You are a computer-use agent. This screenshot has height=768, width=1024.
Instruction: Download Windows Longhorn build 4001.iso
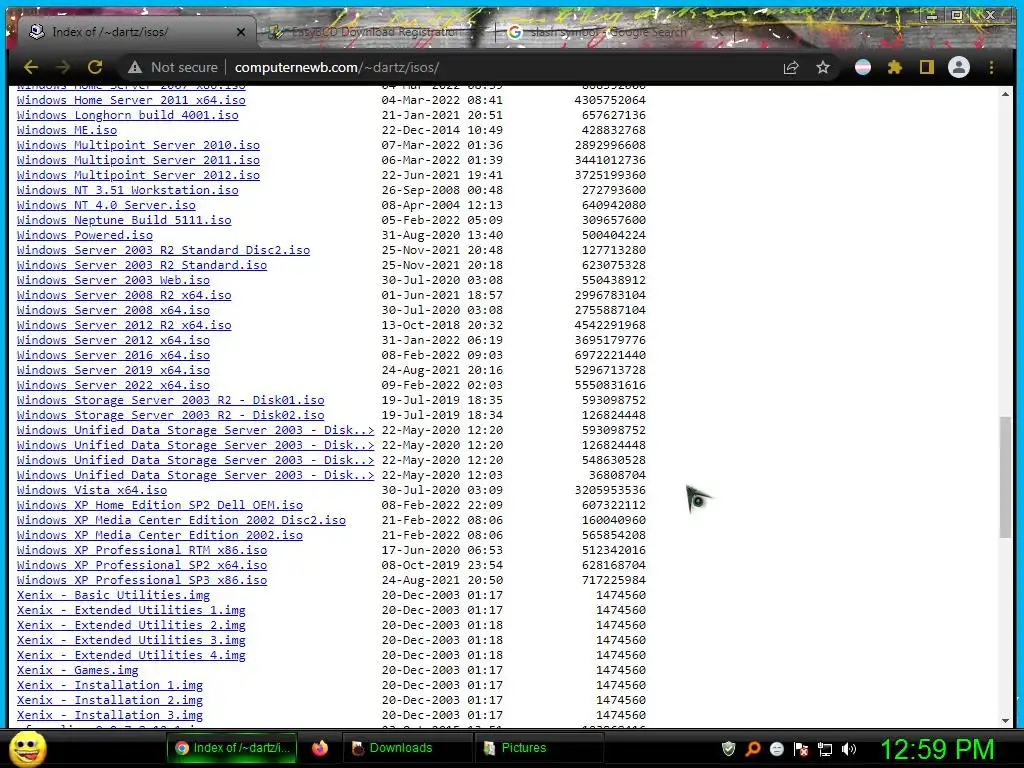(127, 115)
